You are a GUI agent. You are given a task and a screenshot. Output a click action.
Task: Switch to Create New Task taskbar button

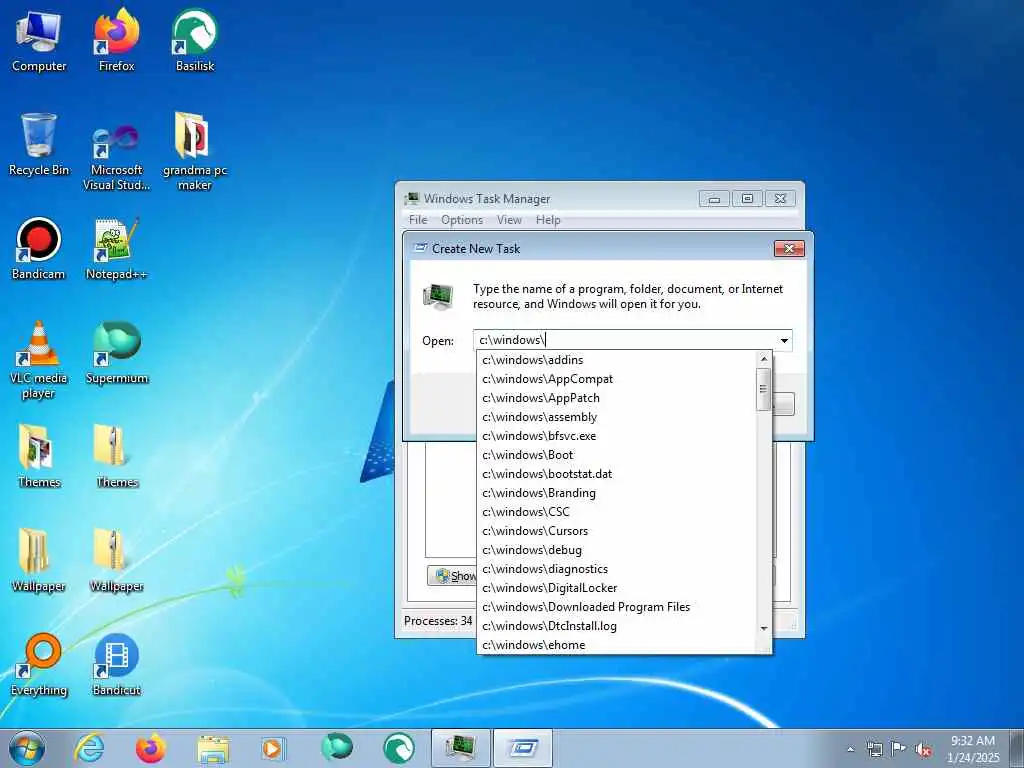[x=522, y=748]
